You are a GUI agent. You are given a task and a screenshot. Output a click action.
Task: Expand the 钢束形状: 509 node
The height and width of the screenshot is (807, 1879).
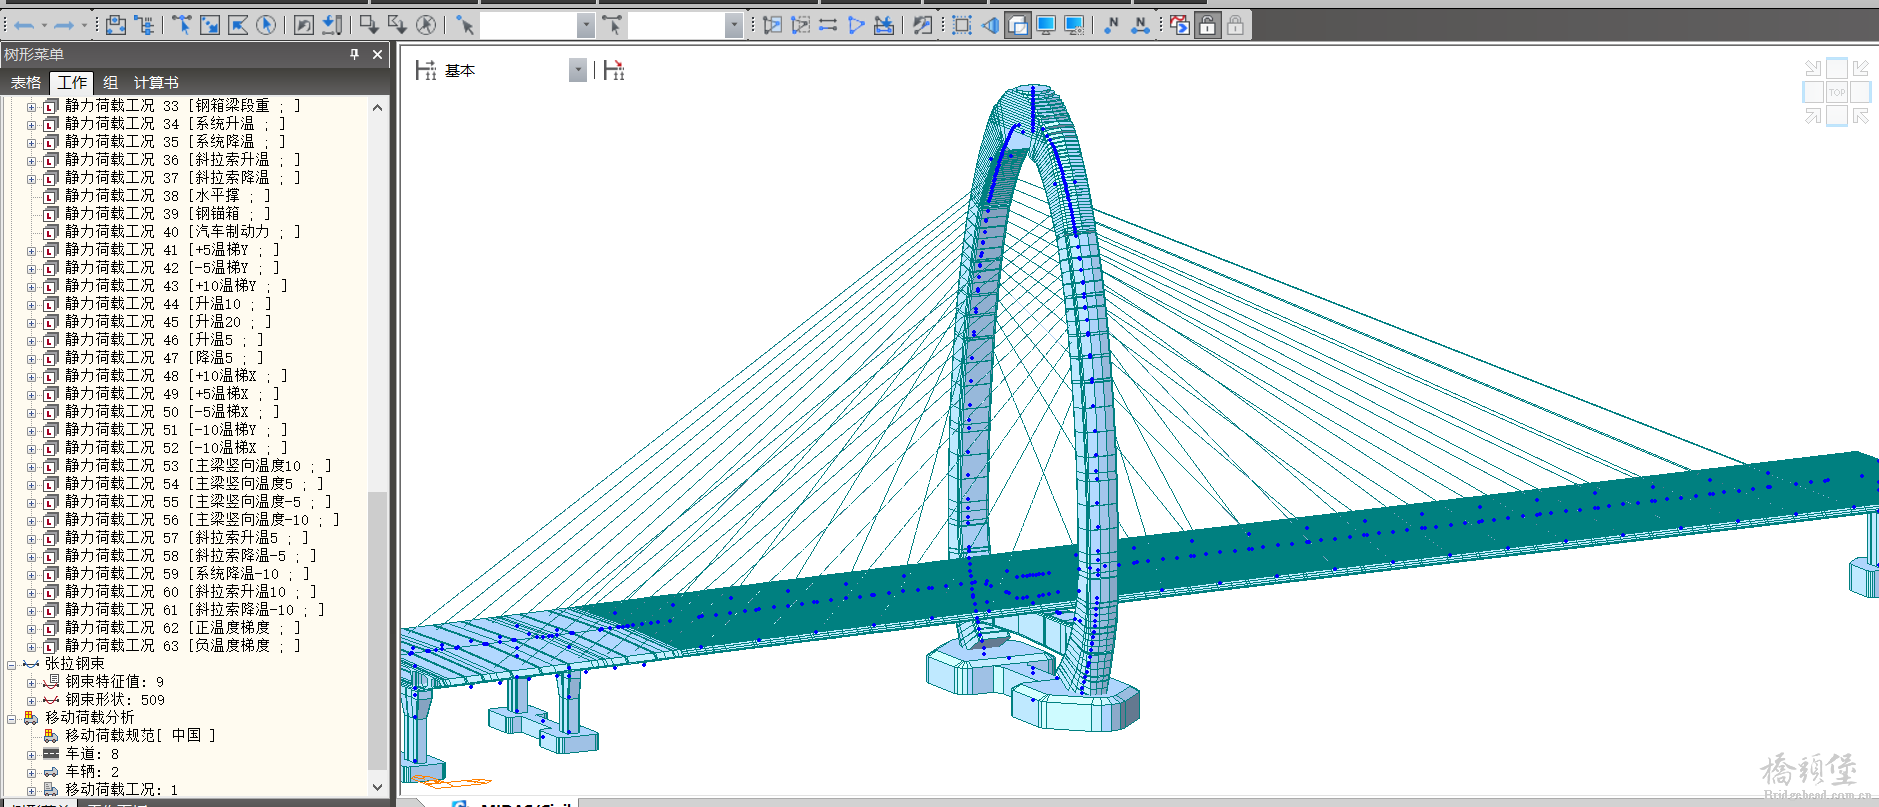(x=31, y=700)
